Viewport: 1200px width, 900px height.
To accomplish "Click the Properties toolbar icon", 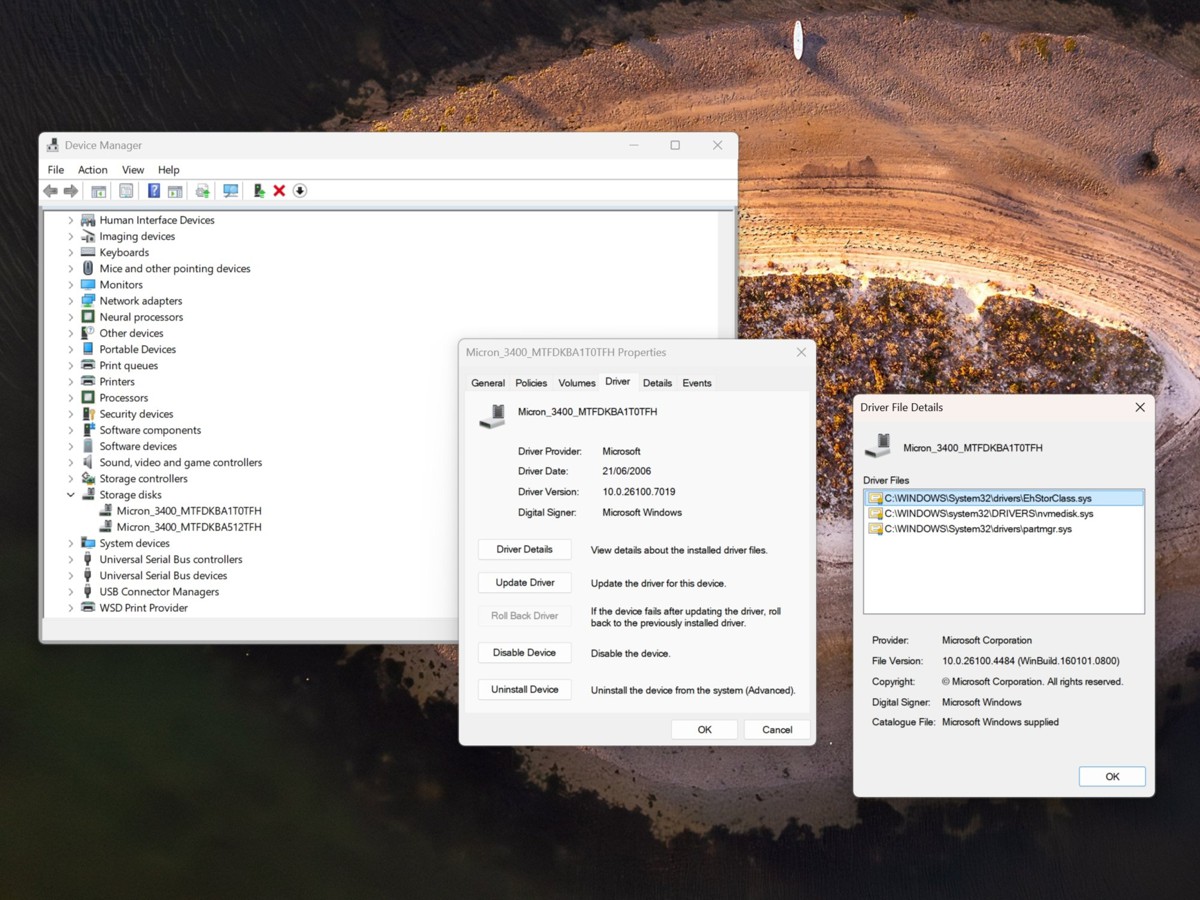I will point(125,190).
